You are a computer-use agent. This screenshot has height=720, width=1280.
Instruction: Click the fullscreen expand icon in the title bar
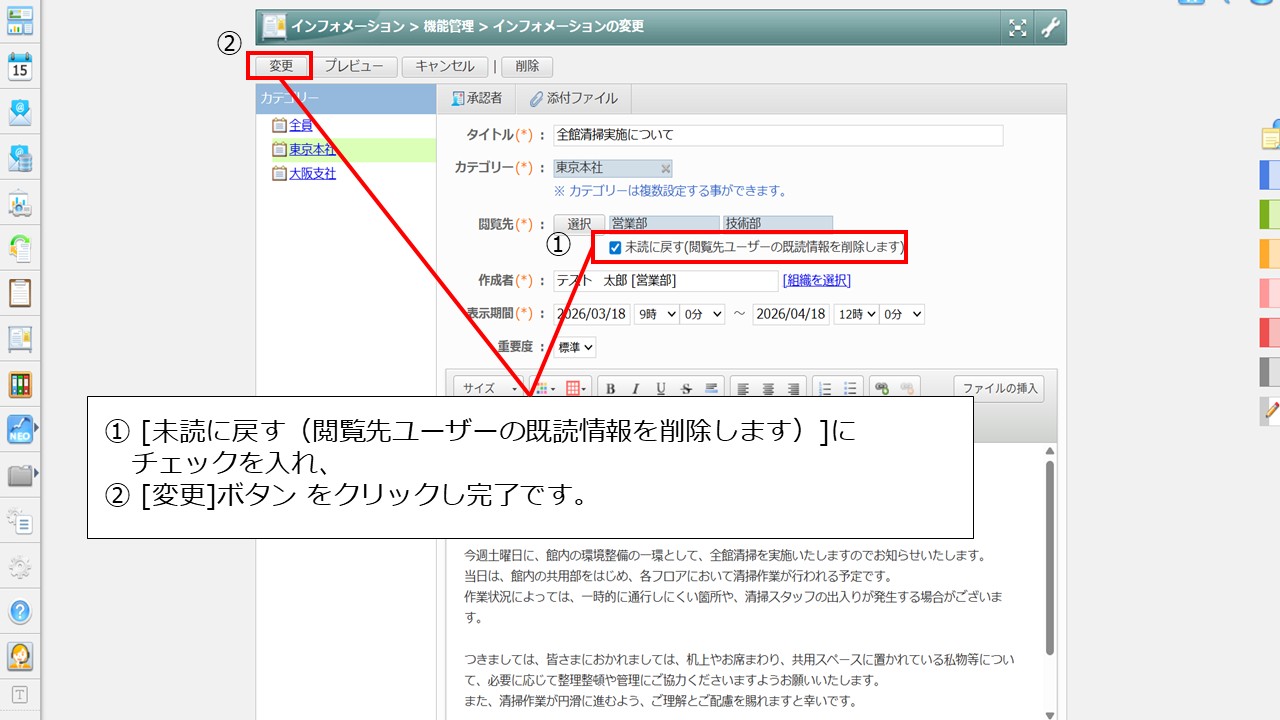pos(1017,28)
